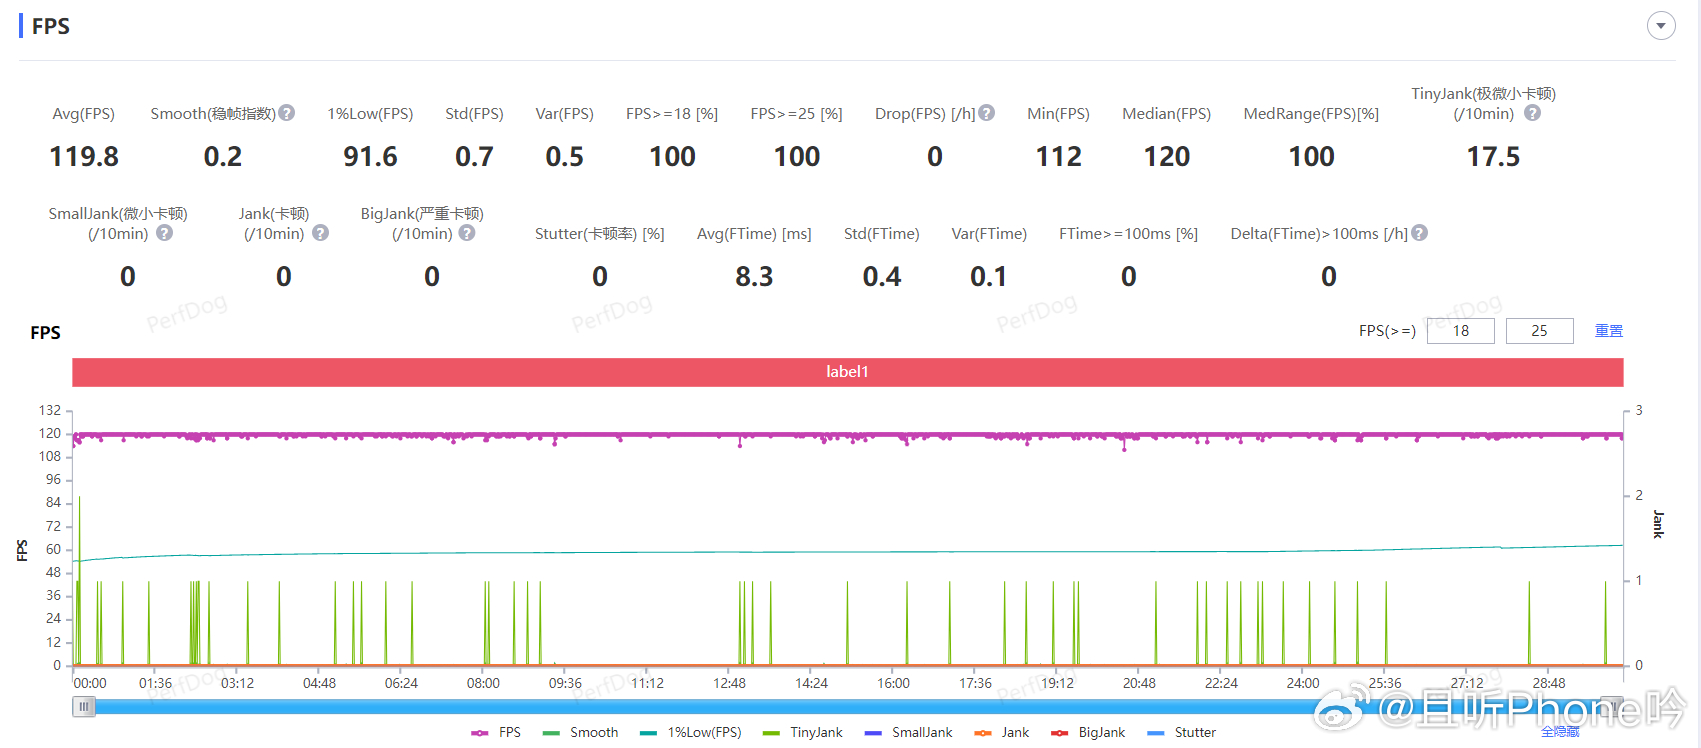This screenshot has width=1701, height=748.
Task: Open help icon for TinyJank (/10min)
Action: tap(1532, 113)
